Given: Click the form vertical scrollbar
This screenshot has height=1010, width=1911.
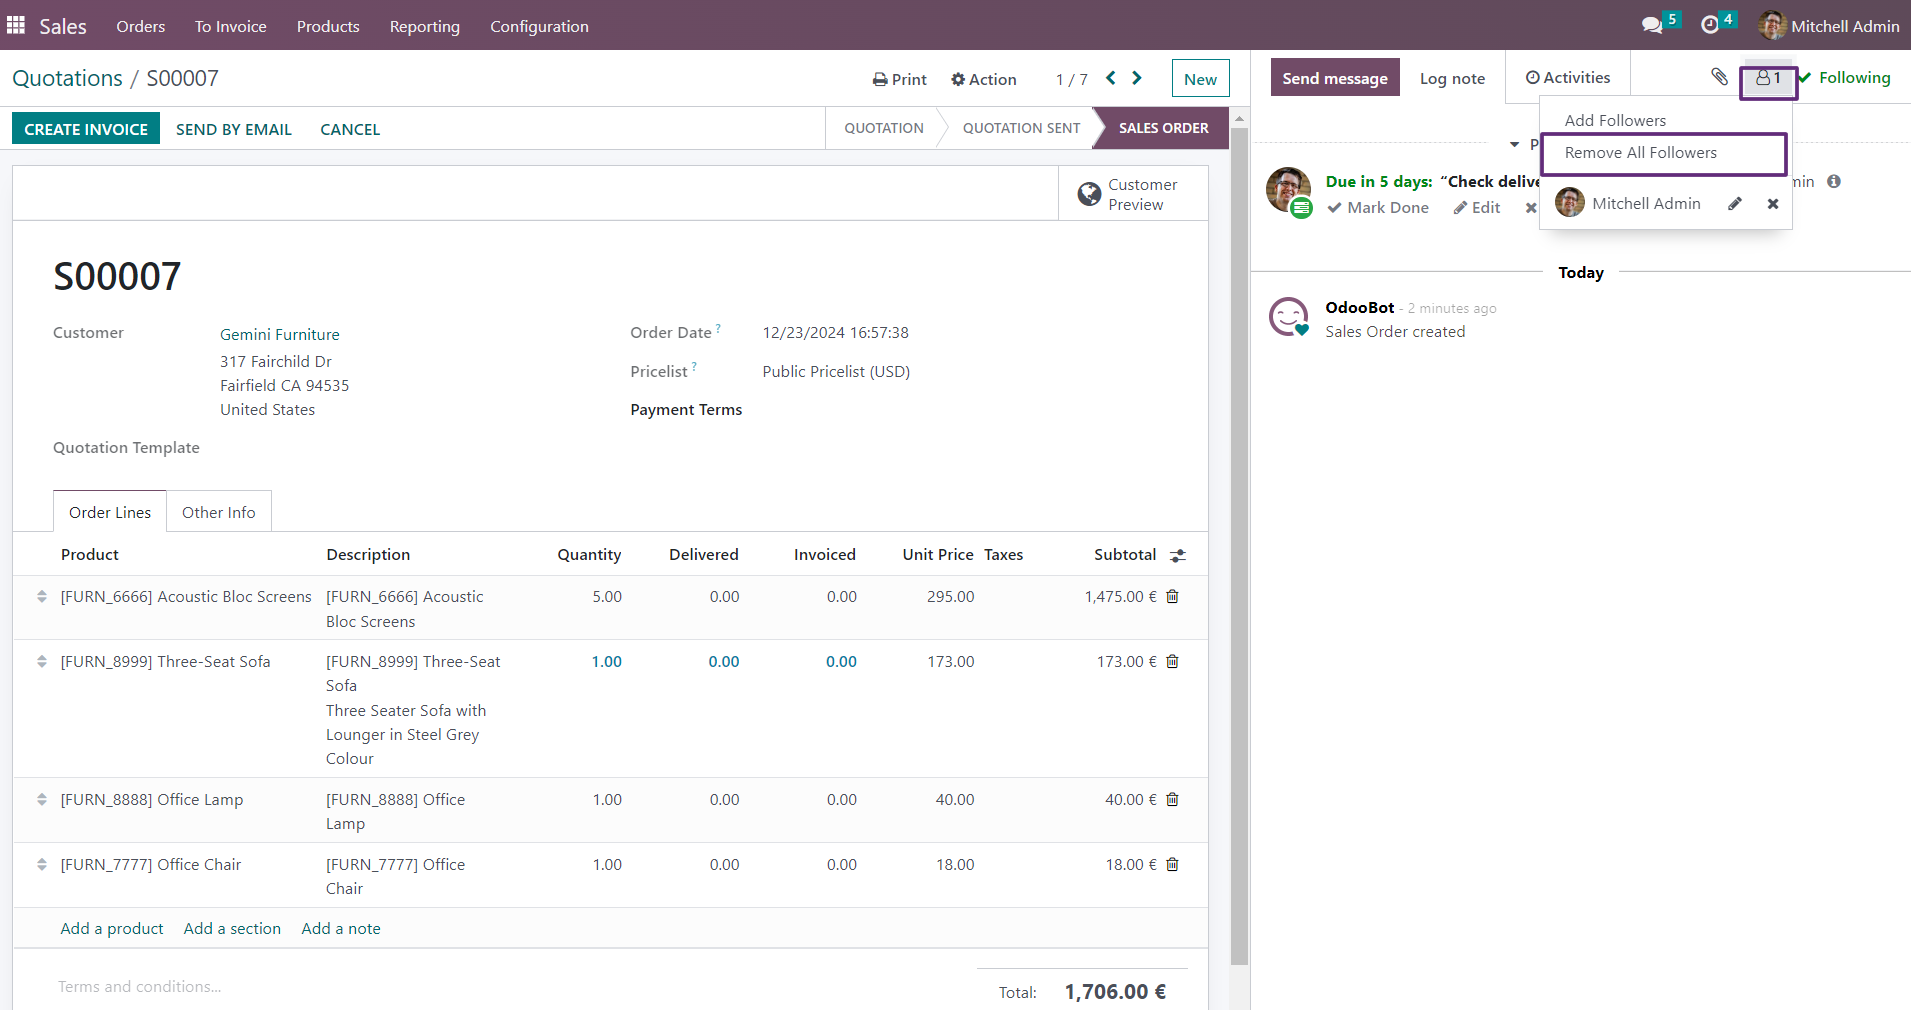Looking at the screenshot, I should click(1239, 545).
